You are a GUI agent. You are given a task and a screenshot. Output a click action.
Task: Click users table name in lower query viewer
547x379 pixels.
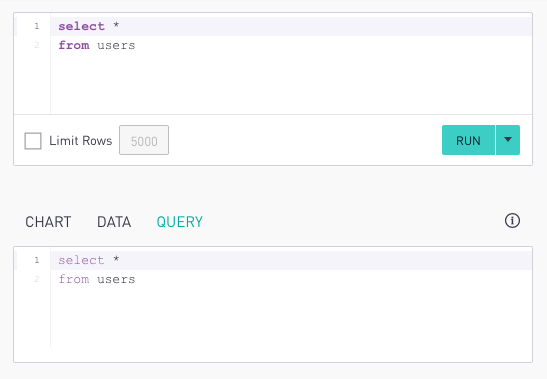tap(116, 280)
